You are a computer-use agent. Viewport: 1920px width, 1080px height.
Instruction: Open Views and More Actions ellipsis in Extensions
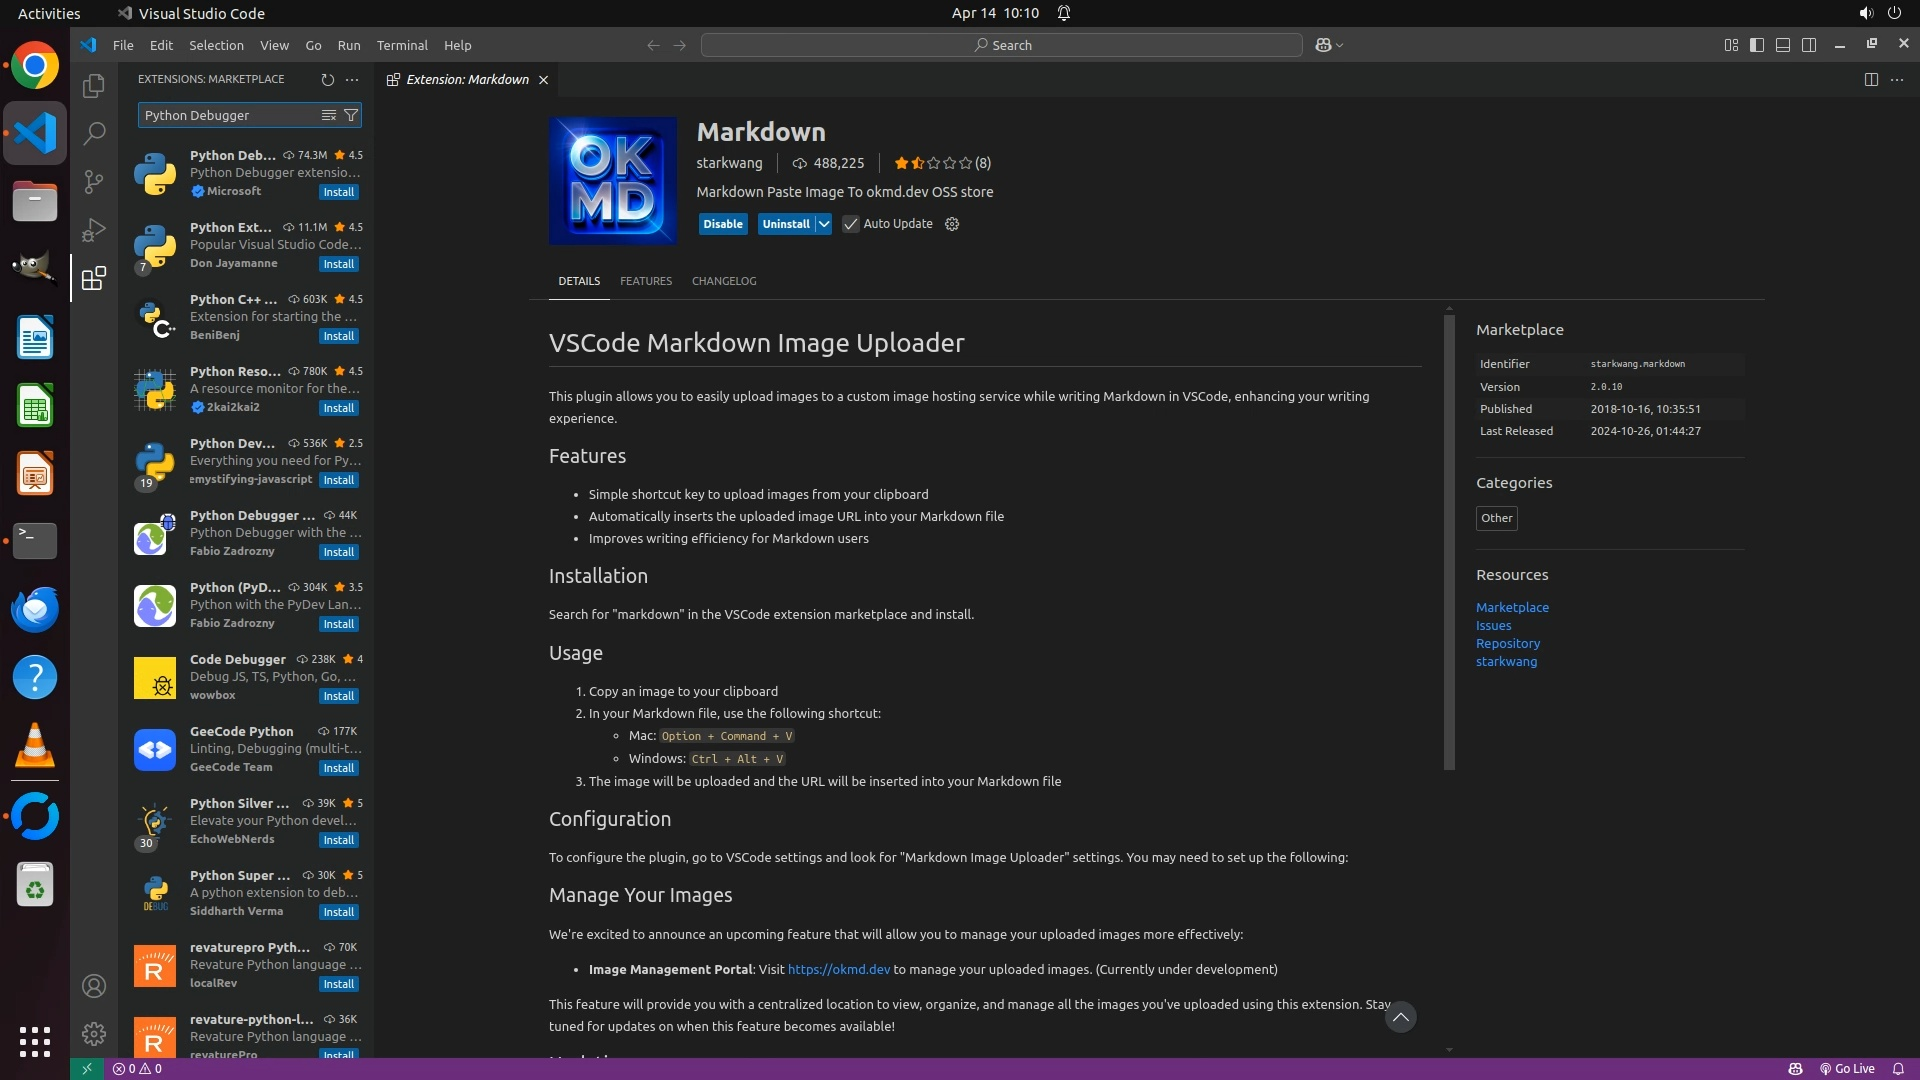coord(352,79)
